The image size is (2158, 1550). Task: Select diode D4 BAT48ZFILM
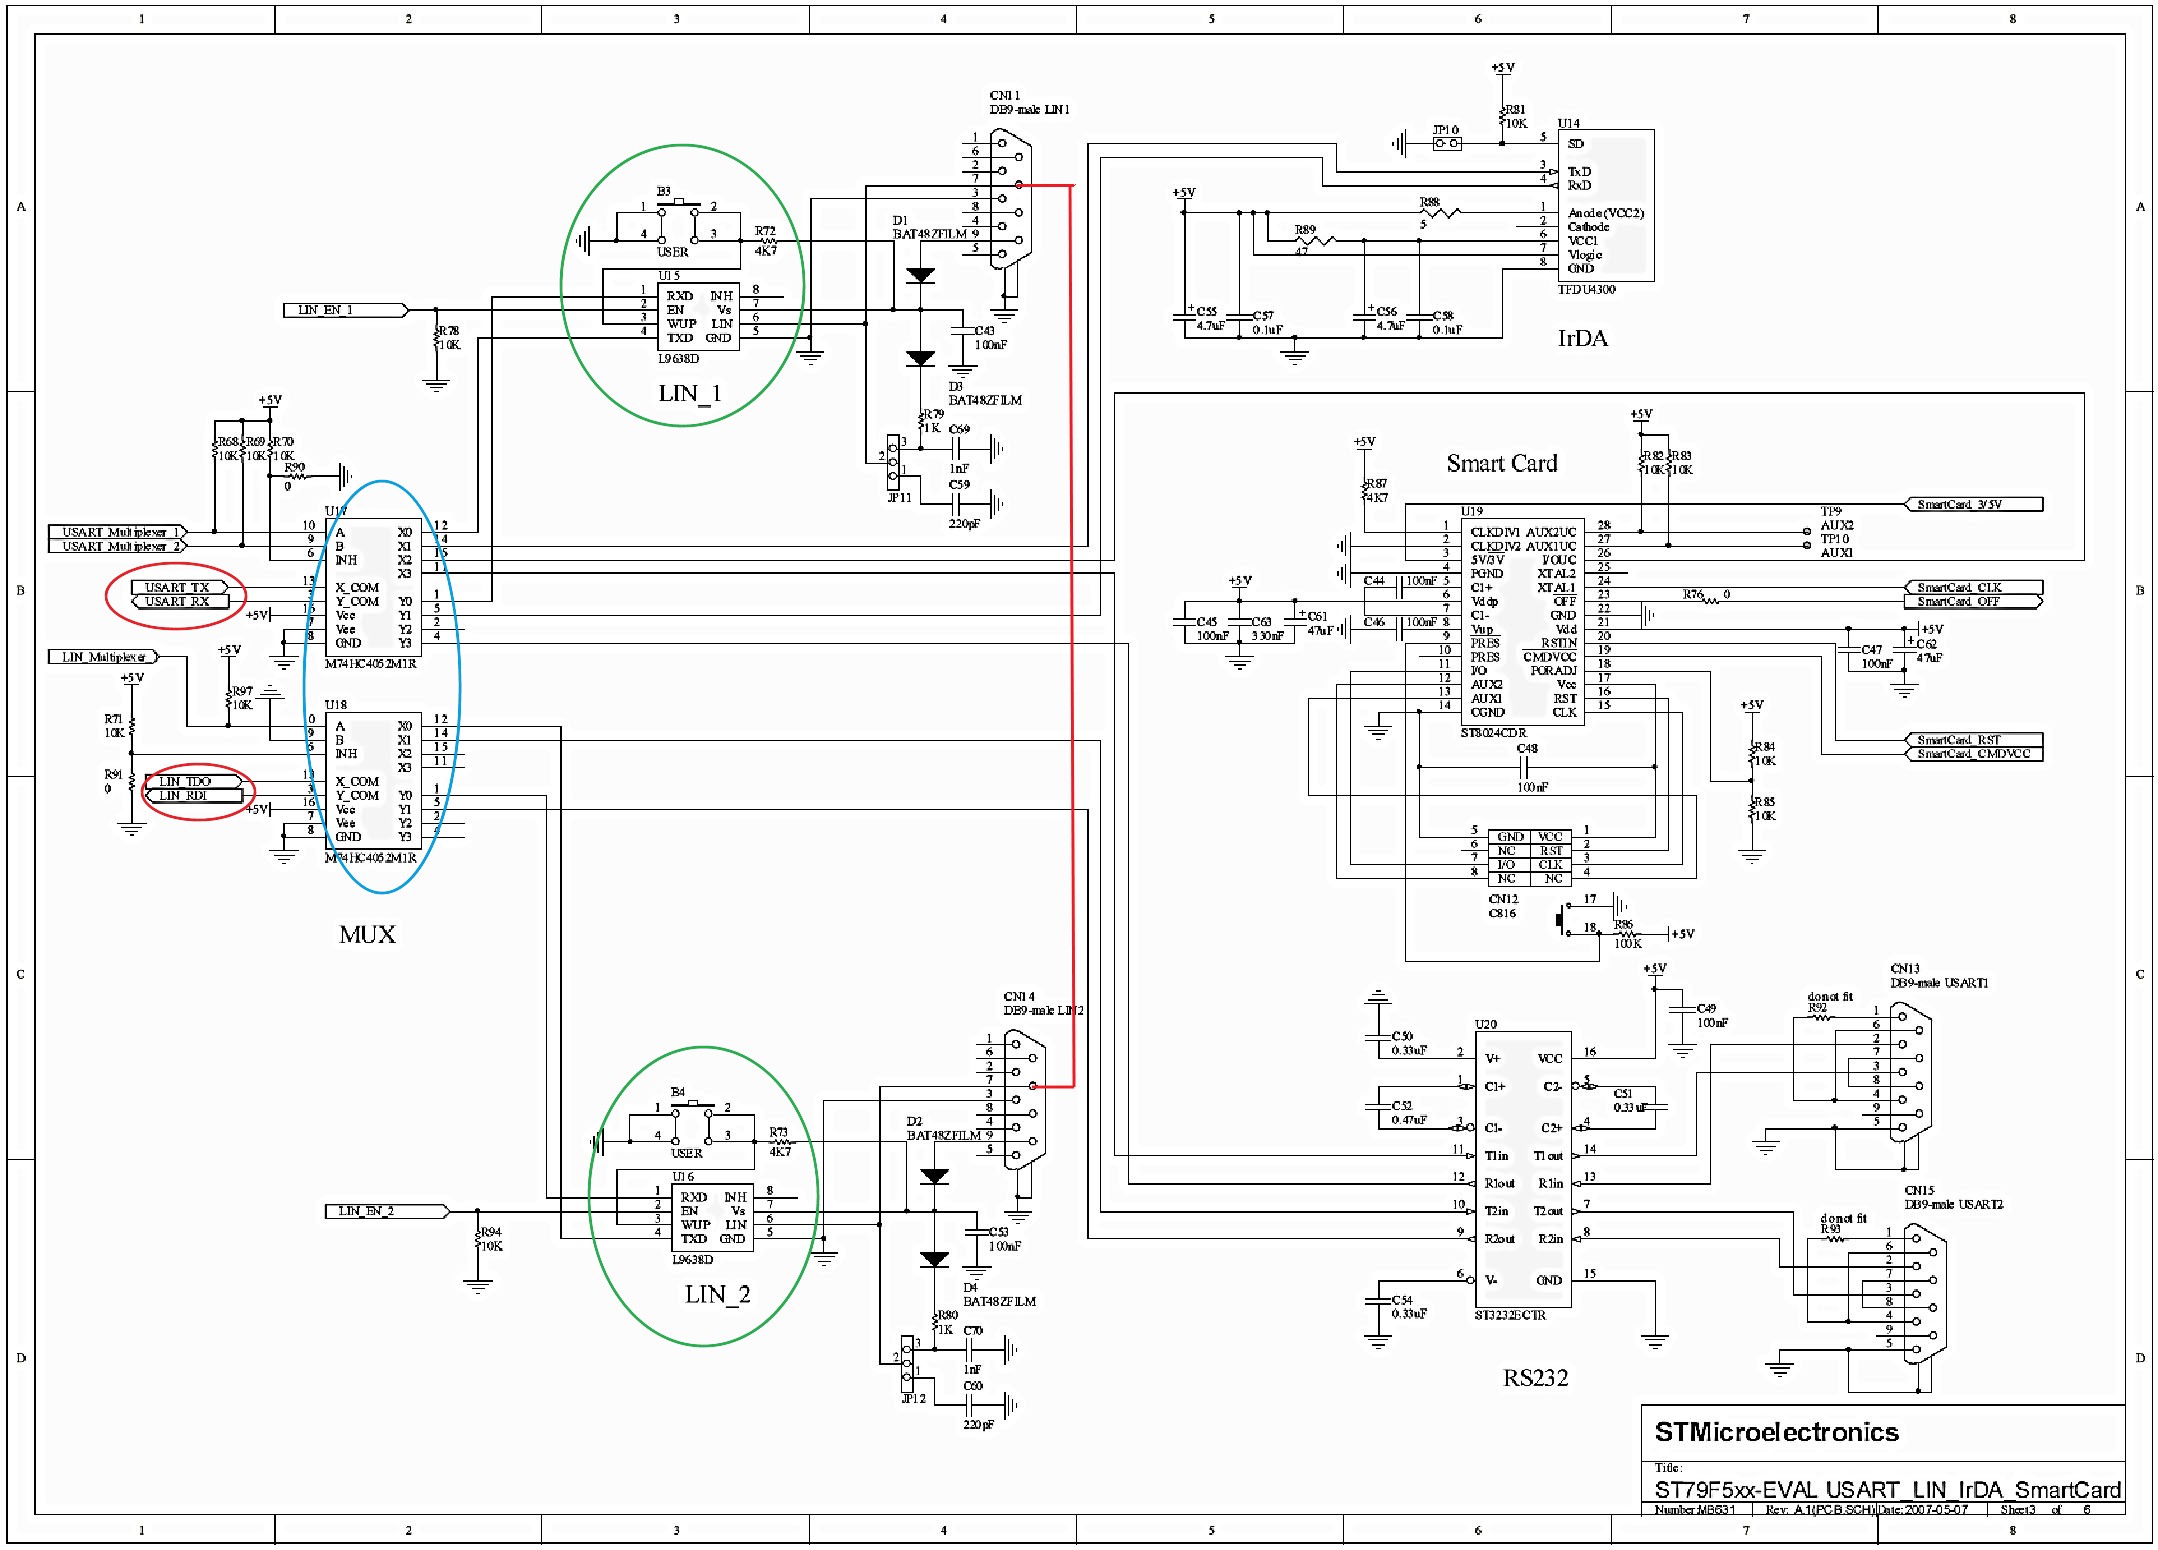934,1259
